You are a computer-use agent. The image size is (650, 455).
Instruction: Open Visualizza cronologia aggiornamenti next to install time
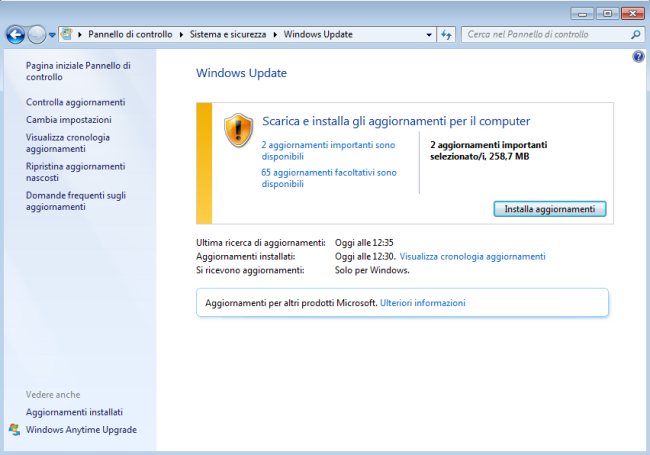tap(473, 257)
